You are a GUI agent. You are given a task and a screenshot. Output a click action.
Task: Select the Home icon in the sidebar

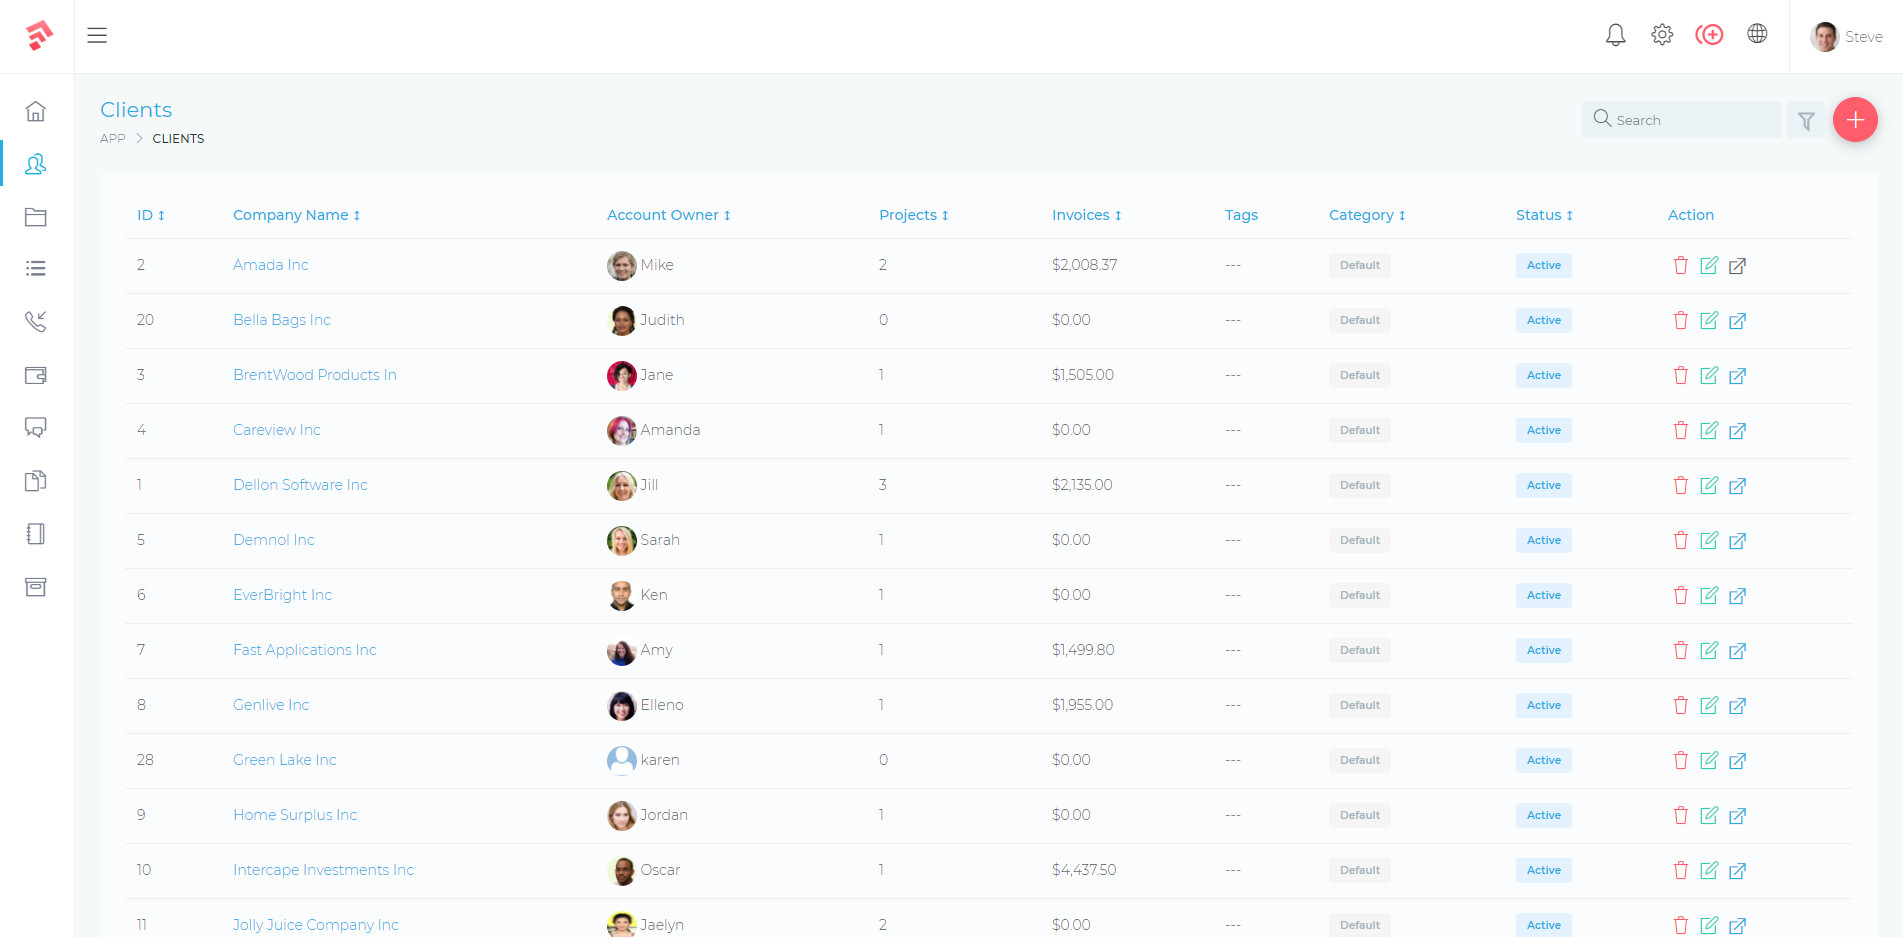(x=36, y=112)
